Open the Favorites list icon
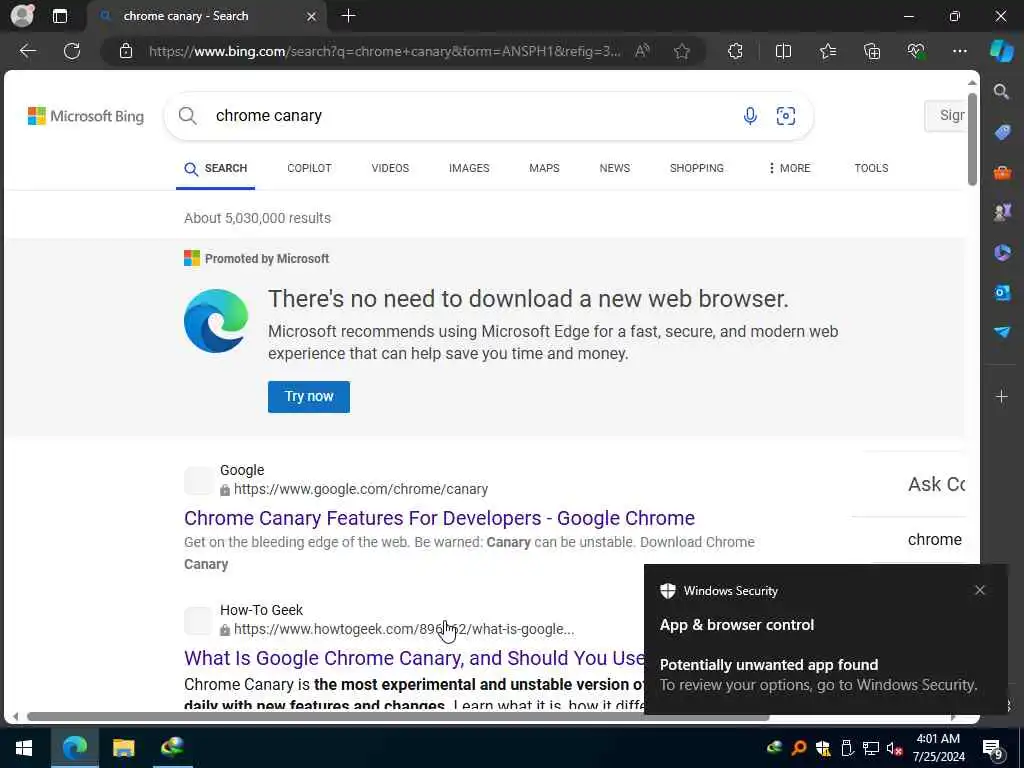 [x=827, y=51]
